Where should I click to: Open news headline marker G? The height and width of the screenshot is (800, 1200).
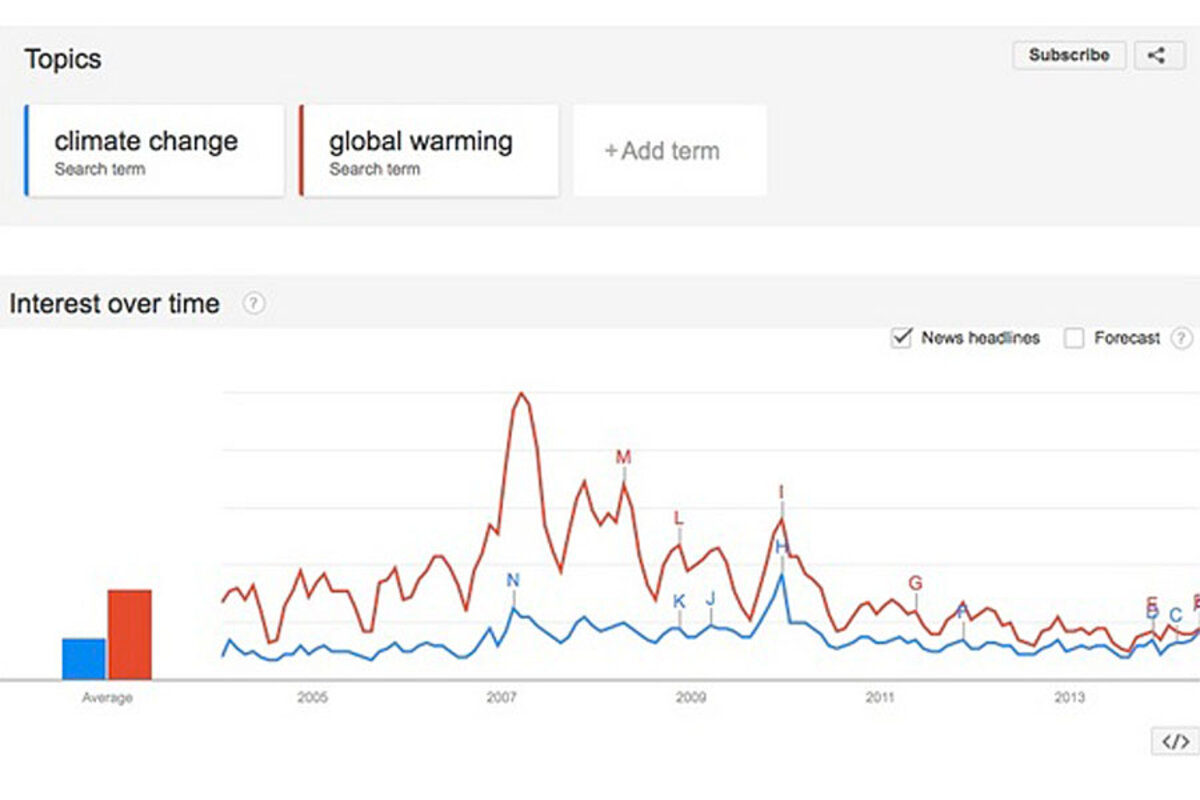pos(915,583)
